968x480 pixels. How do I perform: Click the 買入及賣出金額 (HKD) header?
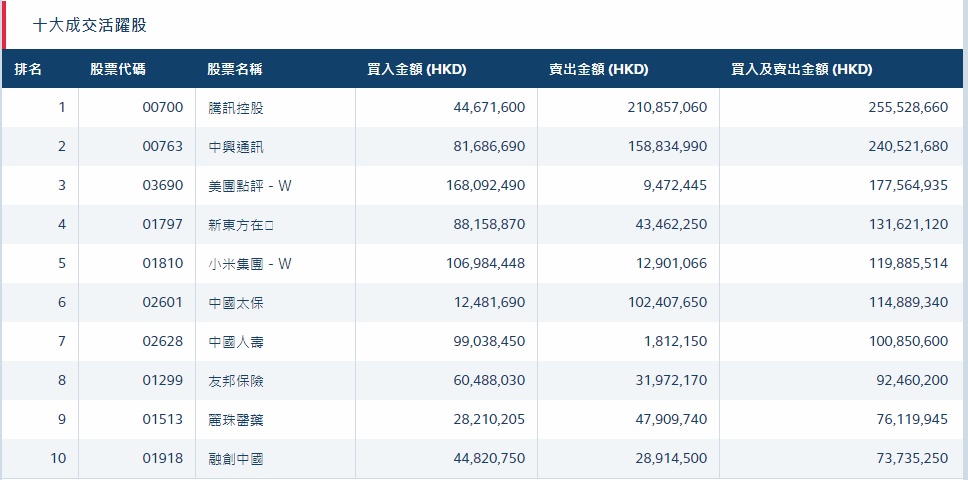click(x=801, y=69)
